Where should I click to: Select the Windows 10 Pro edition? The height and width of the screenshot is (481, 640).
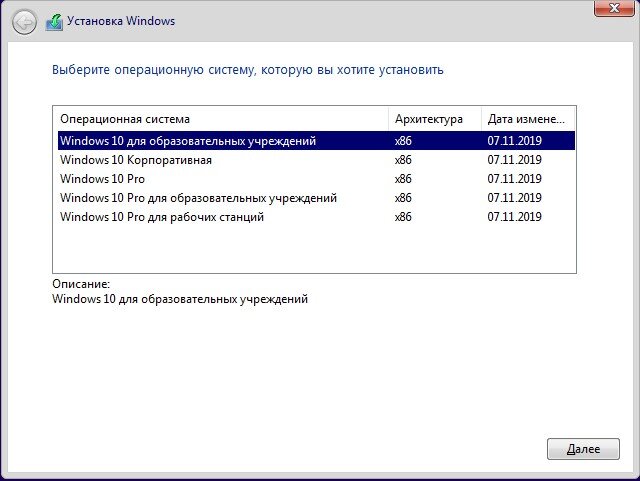316,179
